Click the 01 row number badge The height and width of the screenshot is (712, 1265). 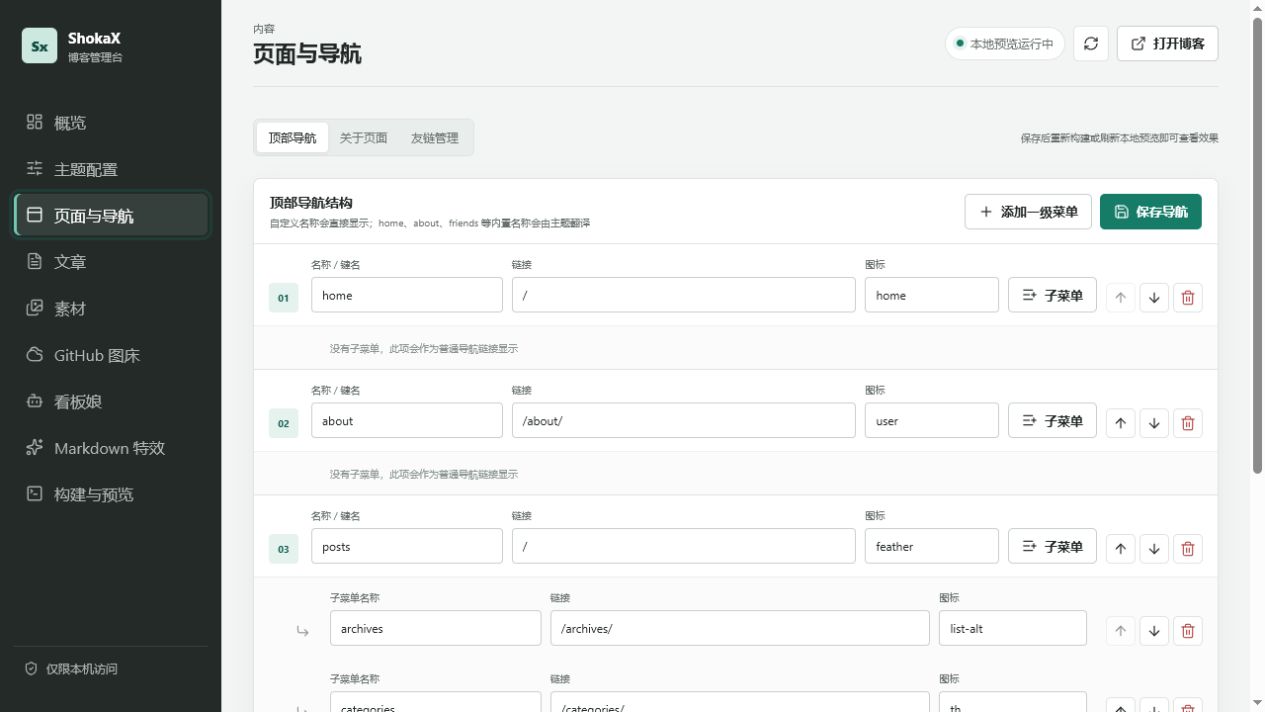283,298
